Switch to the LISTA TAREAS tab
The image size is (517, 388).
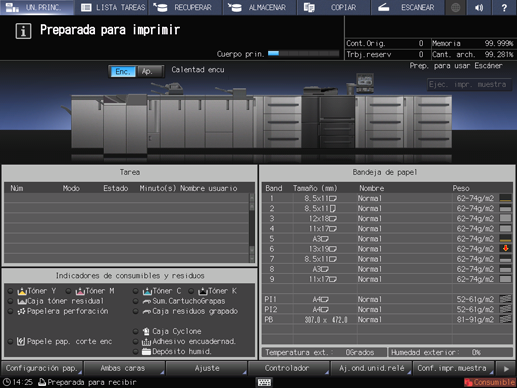[x=113, y=7]
